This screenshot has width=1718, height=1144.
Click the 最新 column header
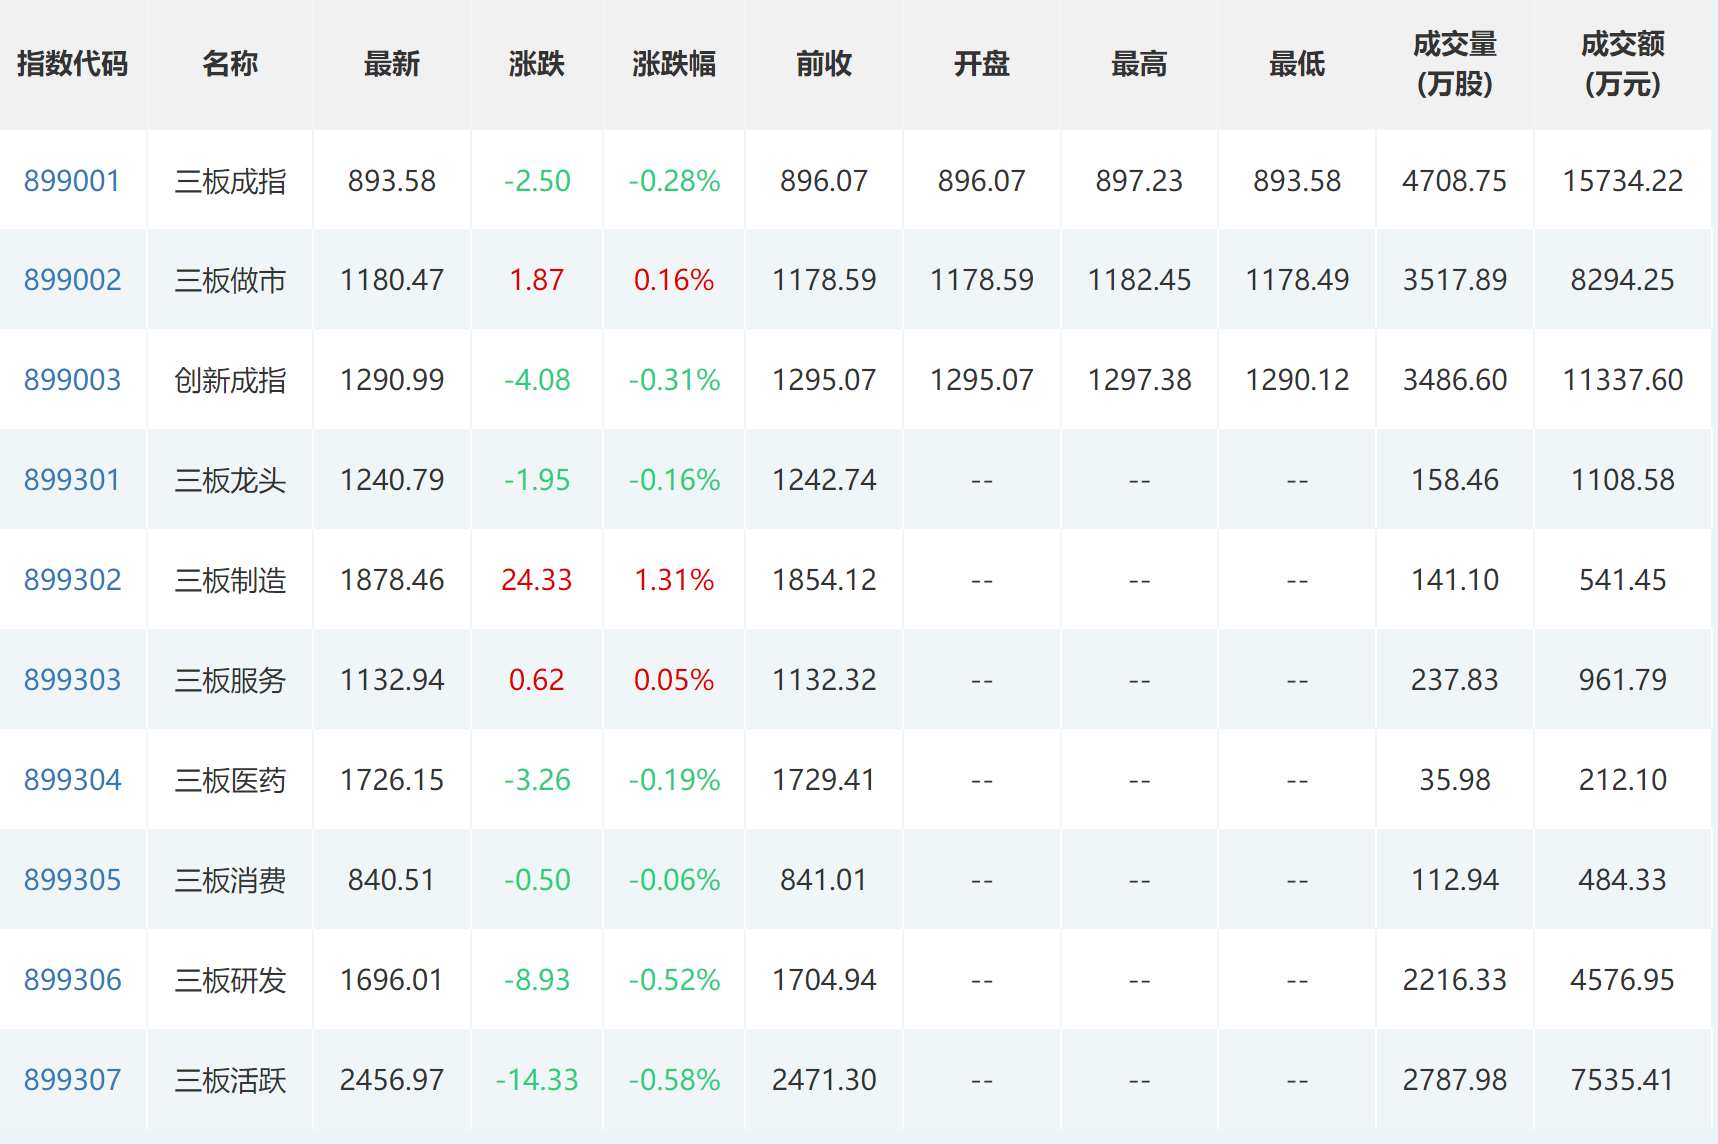392,64
